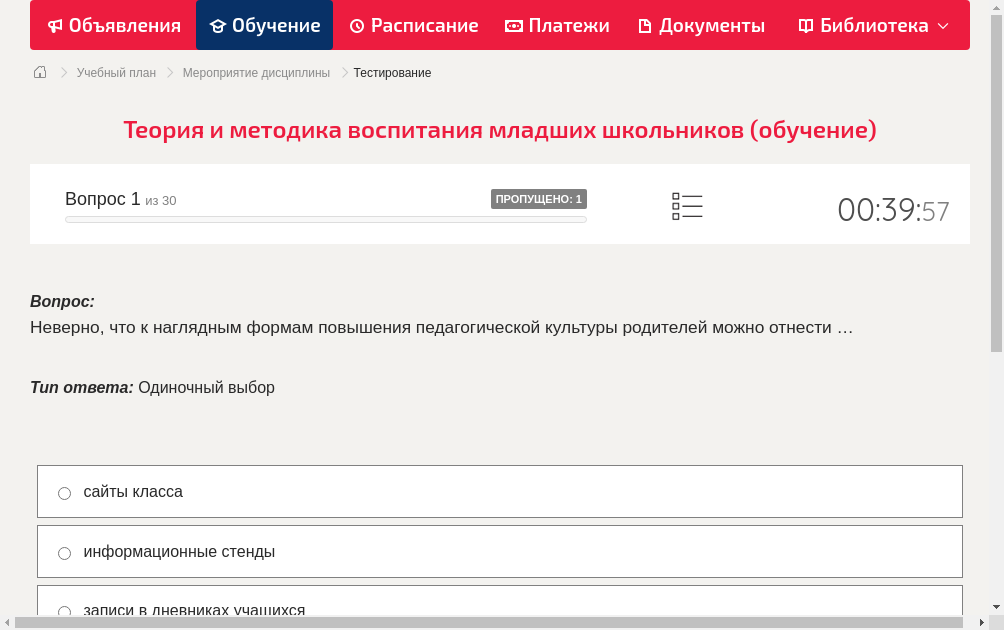This screenshot has height=630, width=1004.
Task: Select the graduation cap icon for Обучение
Action: (x=218, y=25)
